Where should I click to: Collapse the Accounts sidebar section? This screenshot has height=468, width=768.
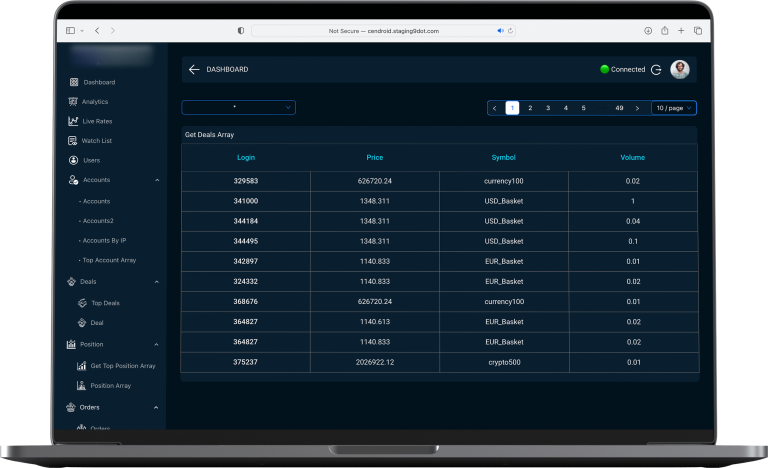pyautogui.click(x=157, y=180)
